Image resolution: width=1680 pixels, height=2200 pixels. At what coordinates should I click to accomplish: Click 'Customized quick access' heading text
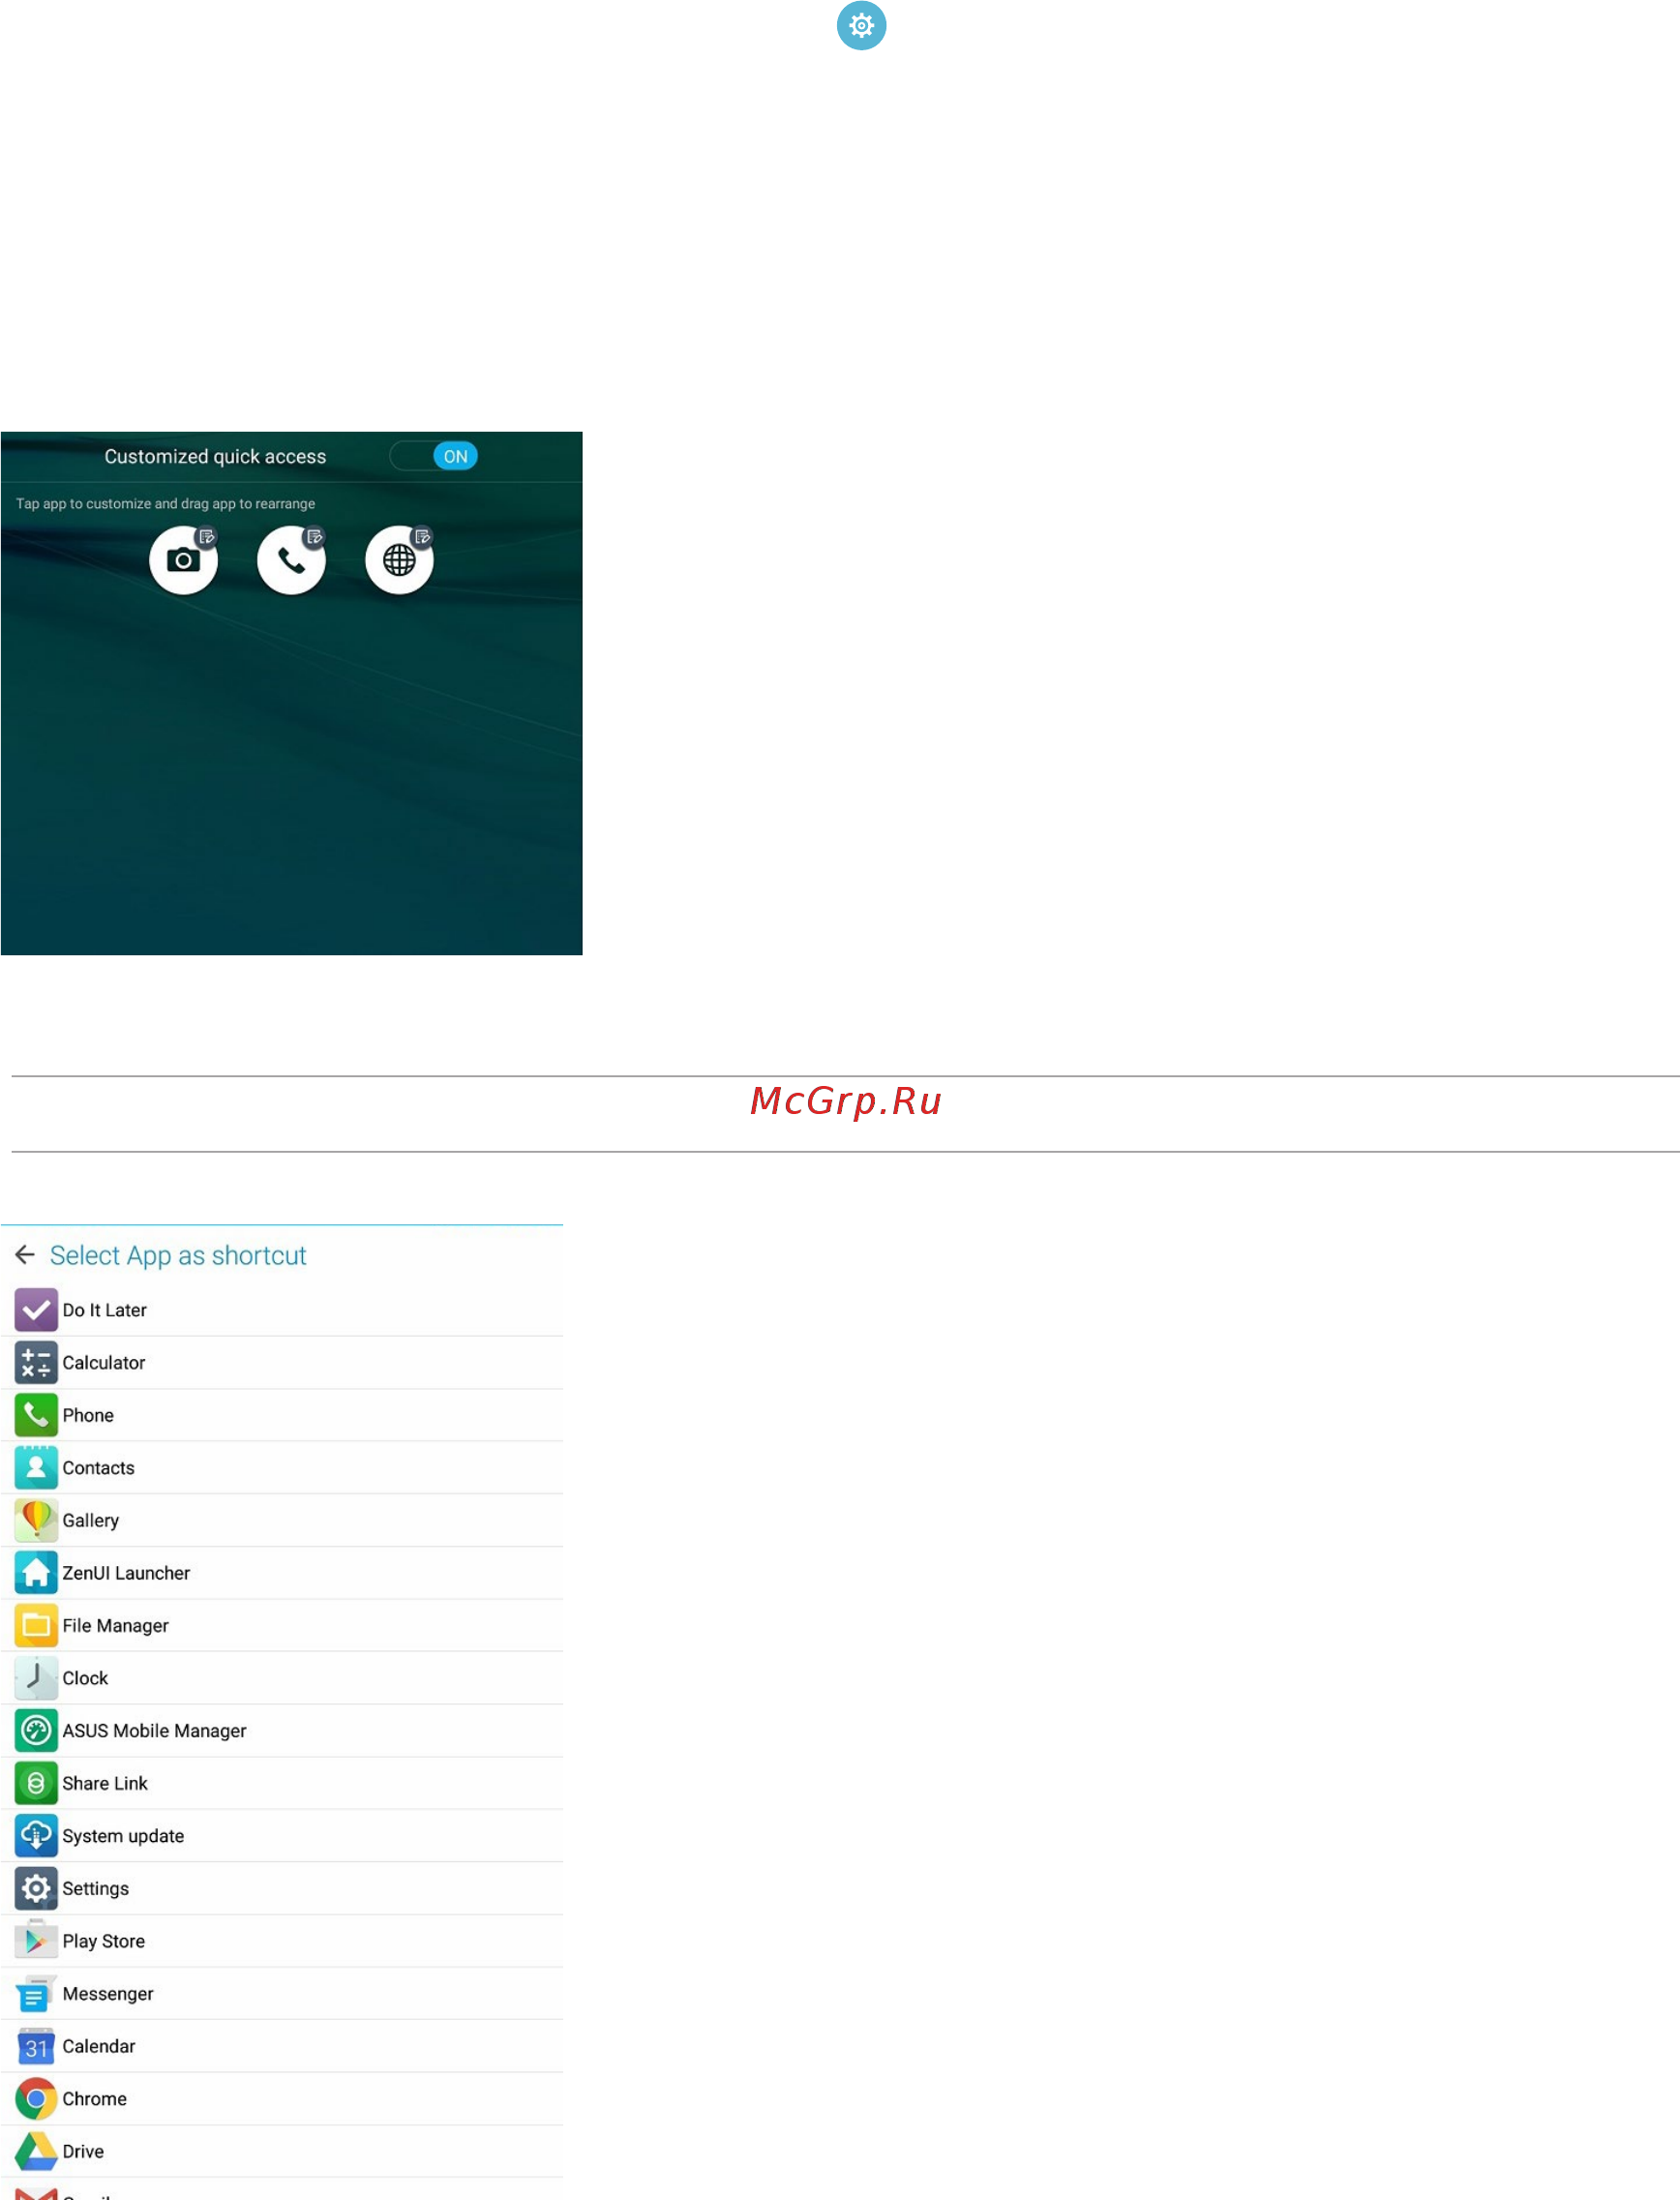(215, 456)
